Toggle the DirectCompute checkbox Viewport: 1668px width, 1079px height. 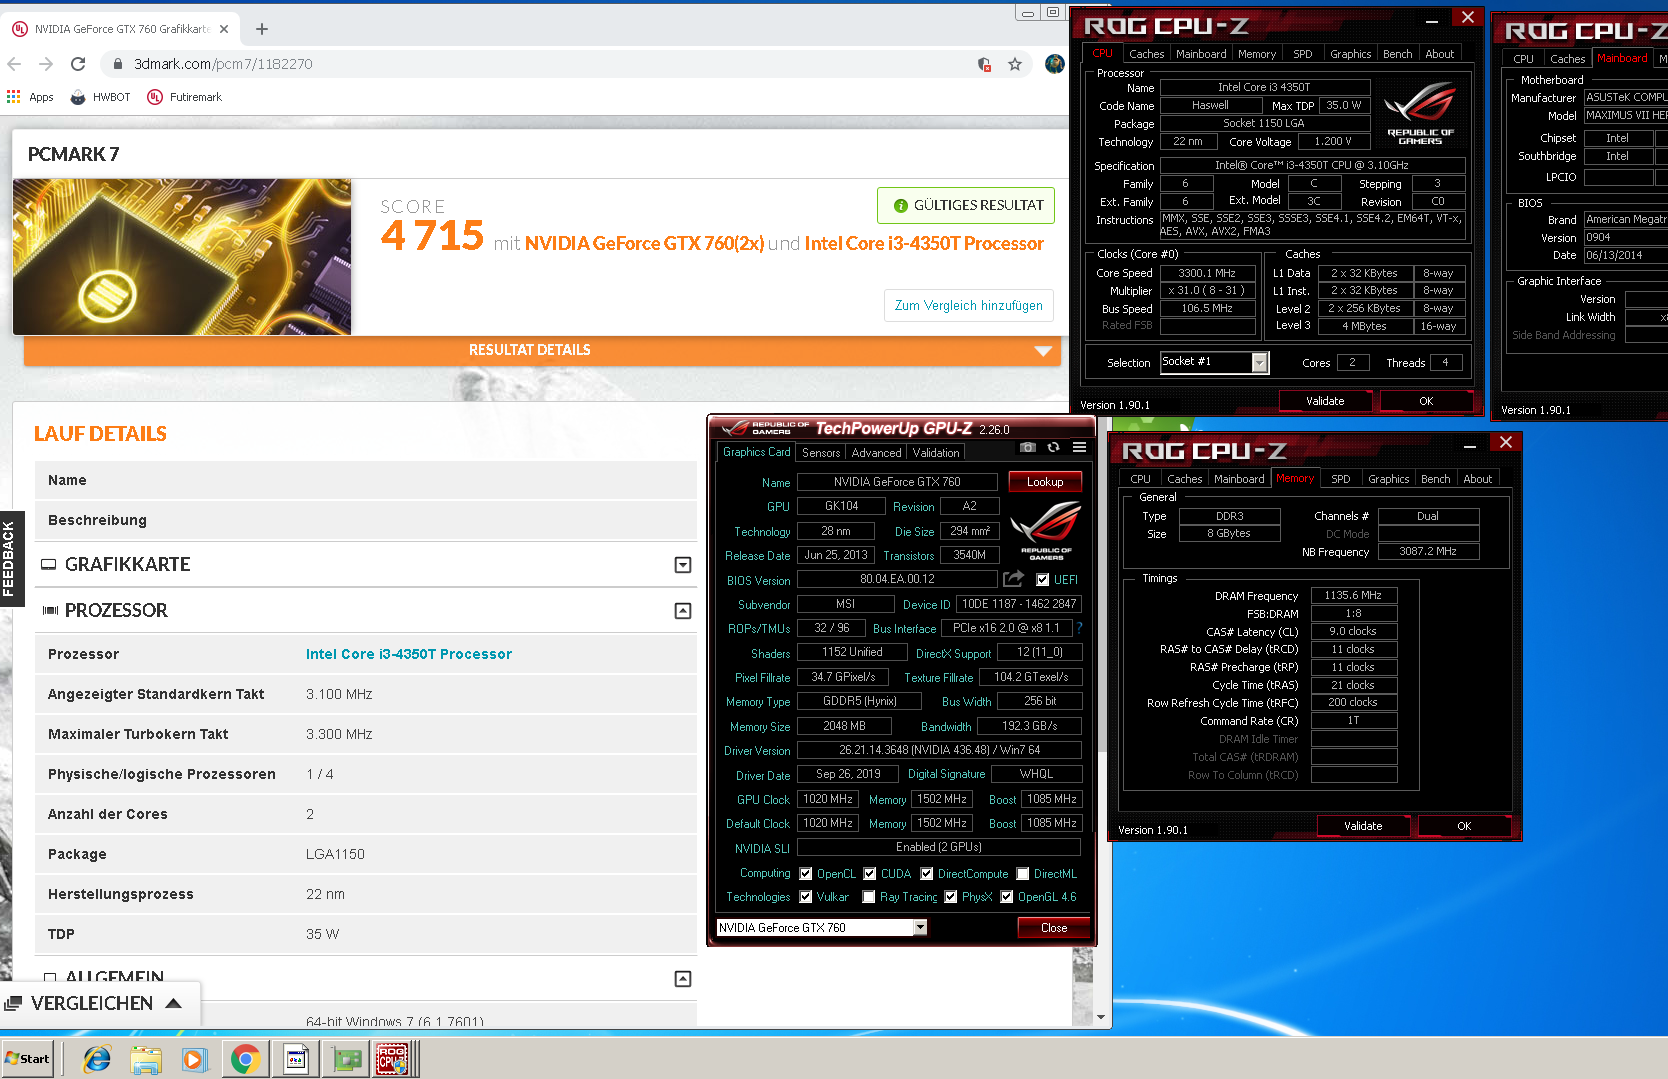[x=927, y=874]
